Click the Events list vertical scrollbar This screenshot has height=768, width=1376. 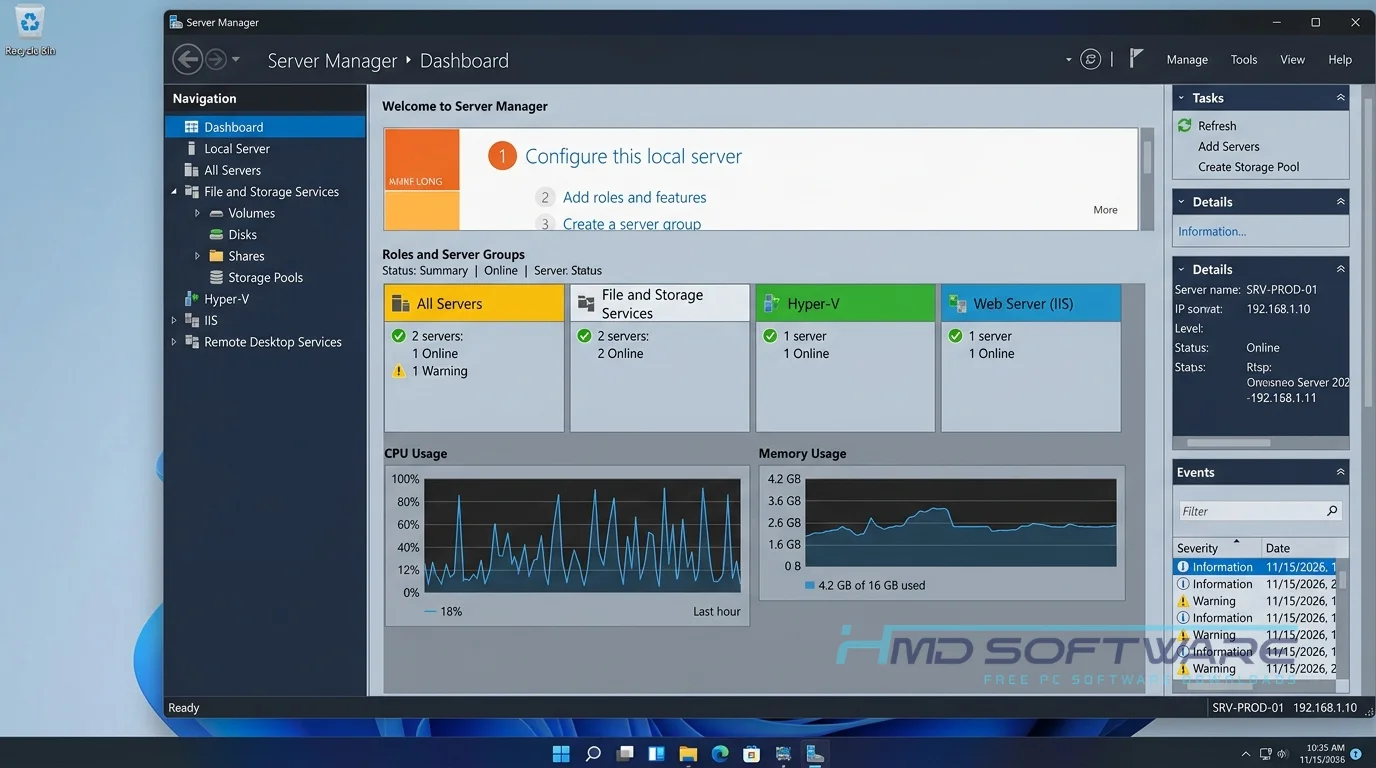pos(1343,619)
